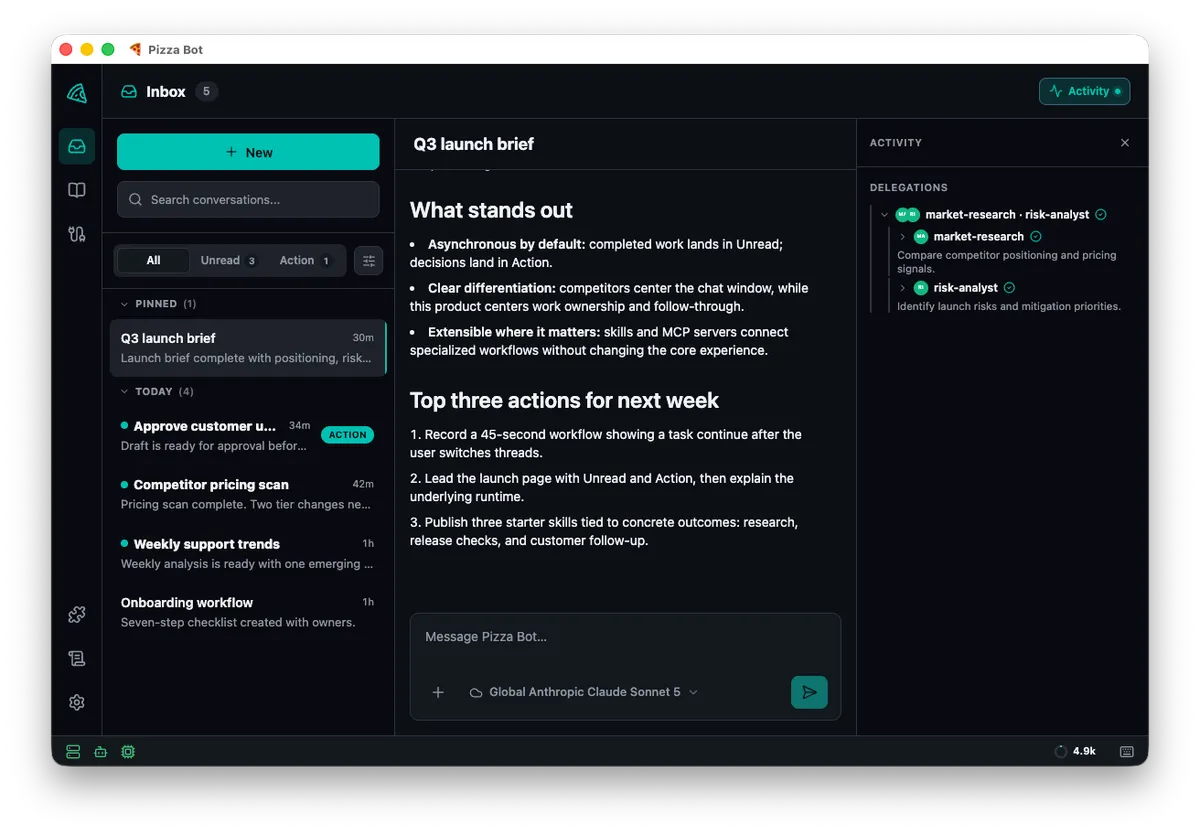Click the MA avatar beside market-research

pyautogui.click(x=921, y=237)
